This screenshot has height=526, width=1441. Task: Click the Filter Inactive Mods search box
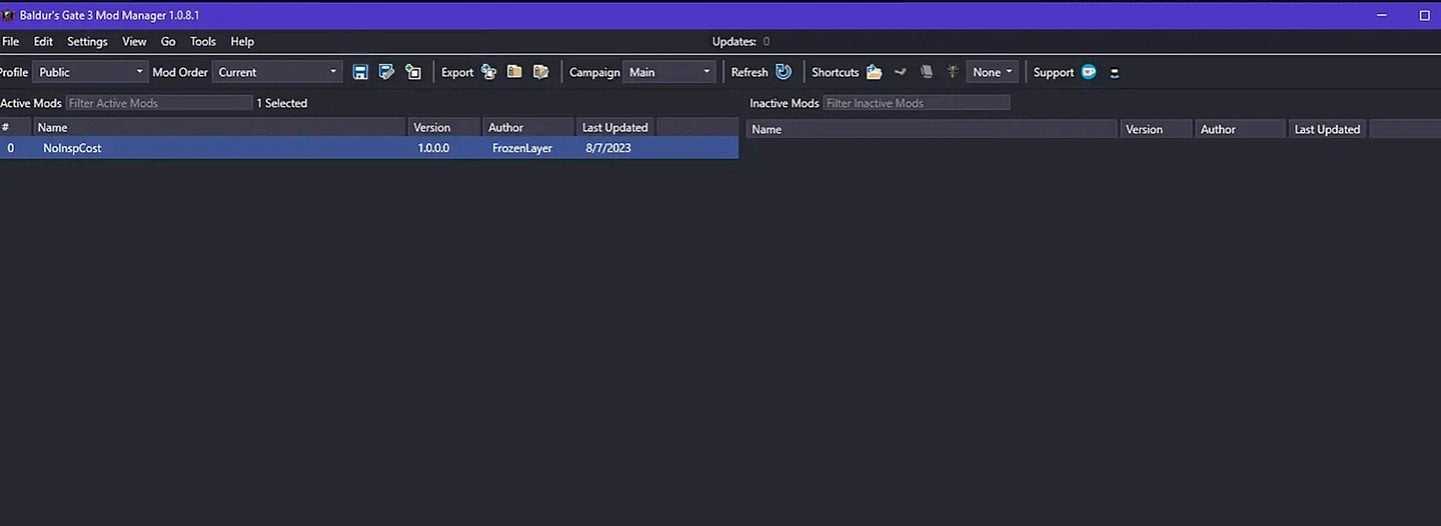916,103
